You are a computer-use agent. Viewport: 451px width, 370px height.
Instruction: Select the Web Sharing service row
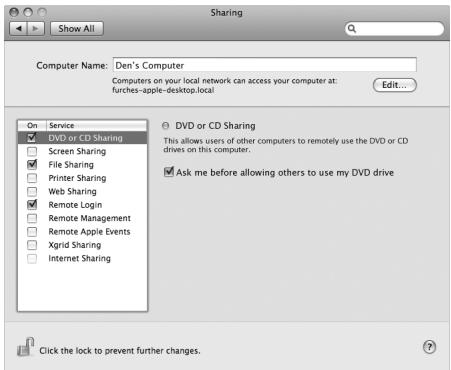(82, 191)
